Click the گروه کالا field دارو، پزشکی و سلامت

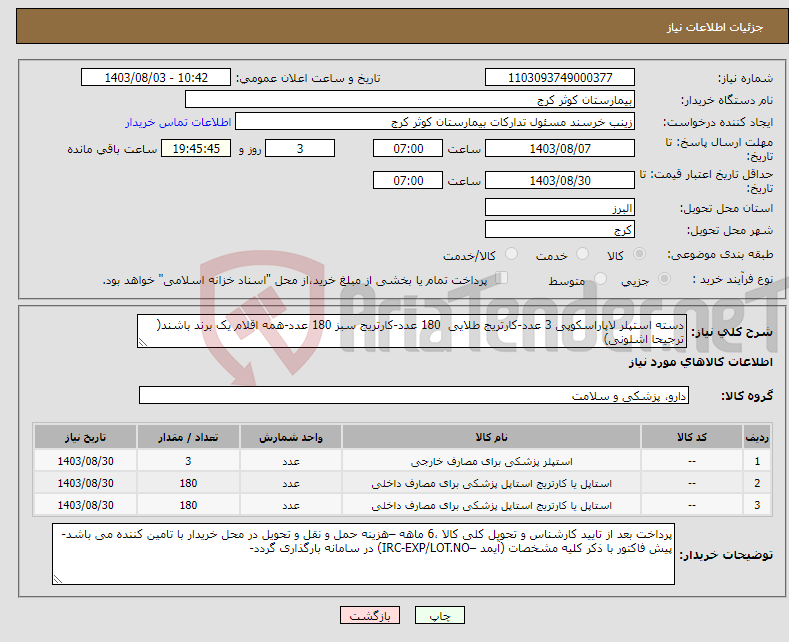tap(414, 395)
